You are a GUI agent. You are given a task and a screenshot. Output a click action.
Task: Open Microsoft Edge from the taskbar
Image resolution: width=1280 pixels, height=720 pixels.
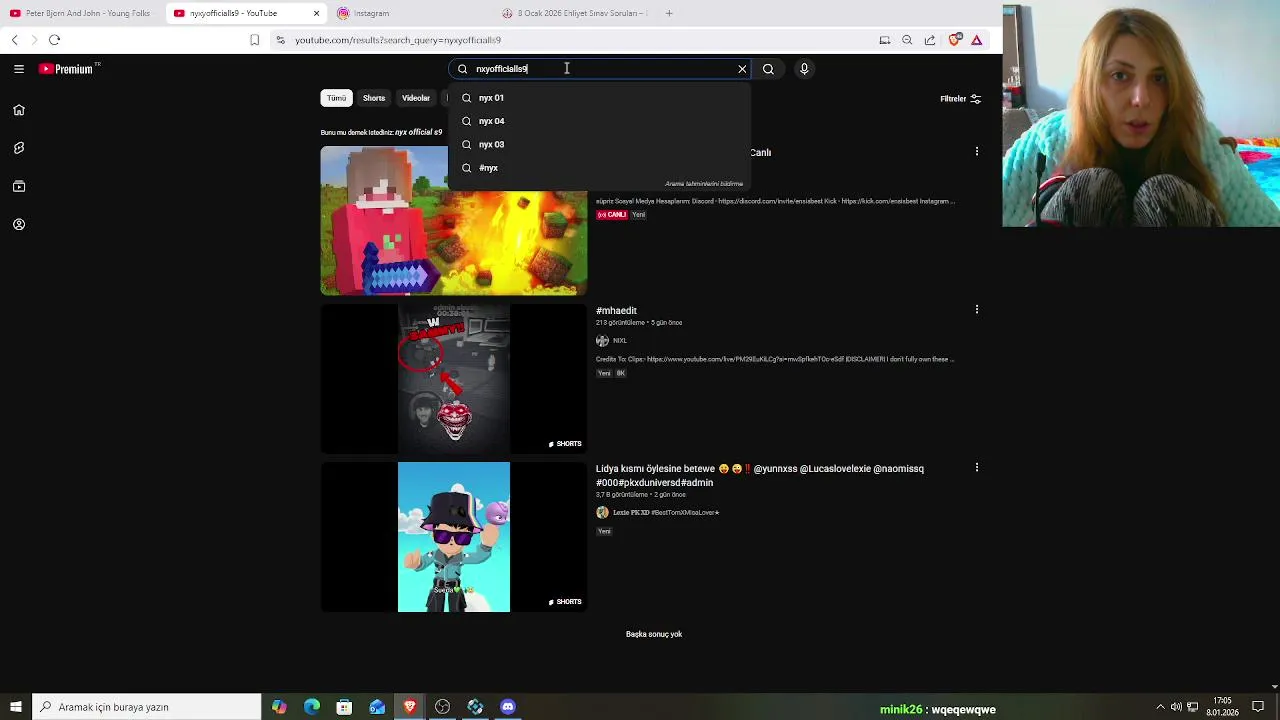tap(312, 707)
